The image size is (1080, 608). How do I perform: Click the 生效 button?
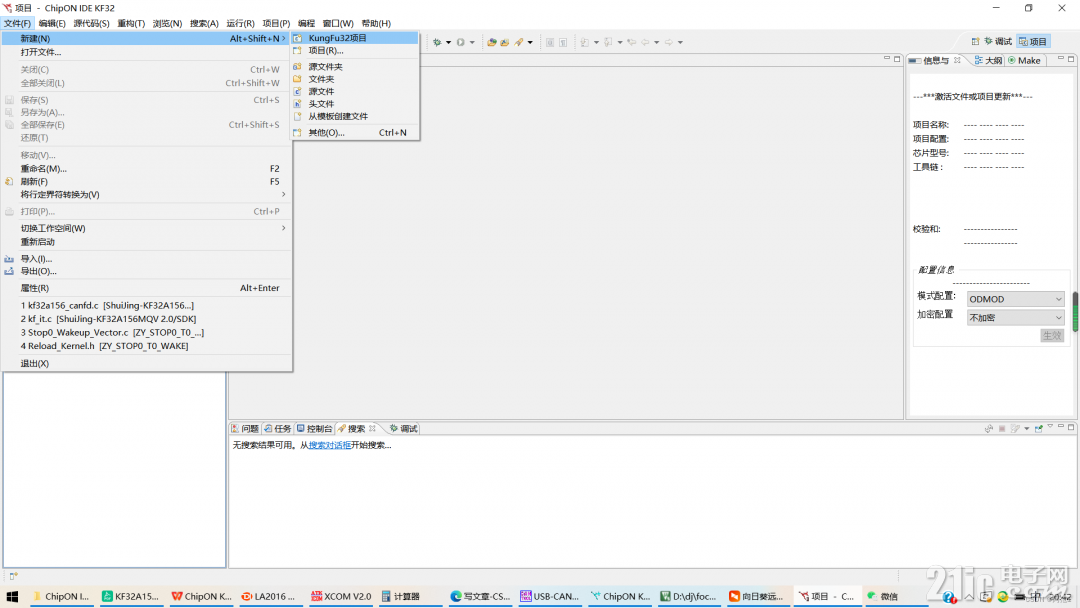(1052, 335)
